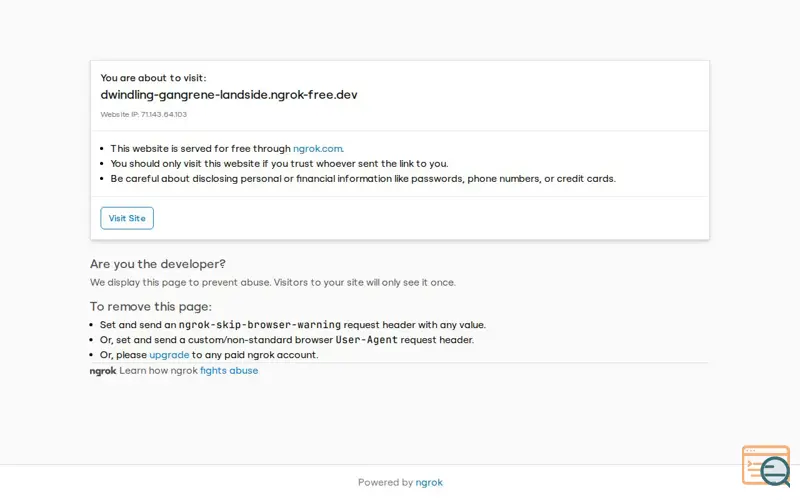Screen dimensions: 800x500
Task: Click the 'You should only visit' warning line
Action: pyautogui.click(x=280, y=164)
